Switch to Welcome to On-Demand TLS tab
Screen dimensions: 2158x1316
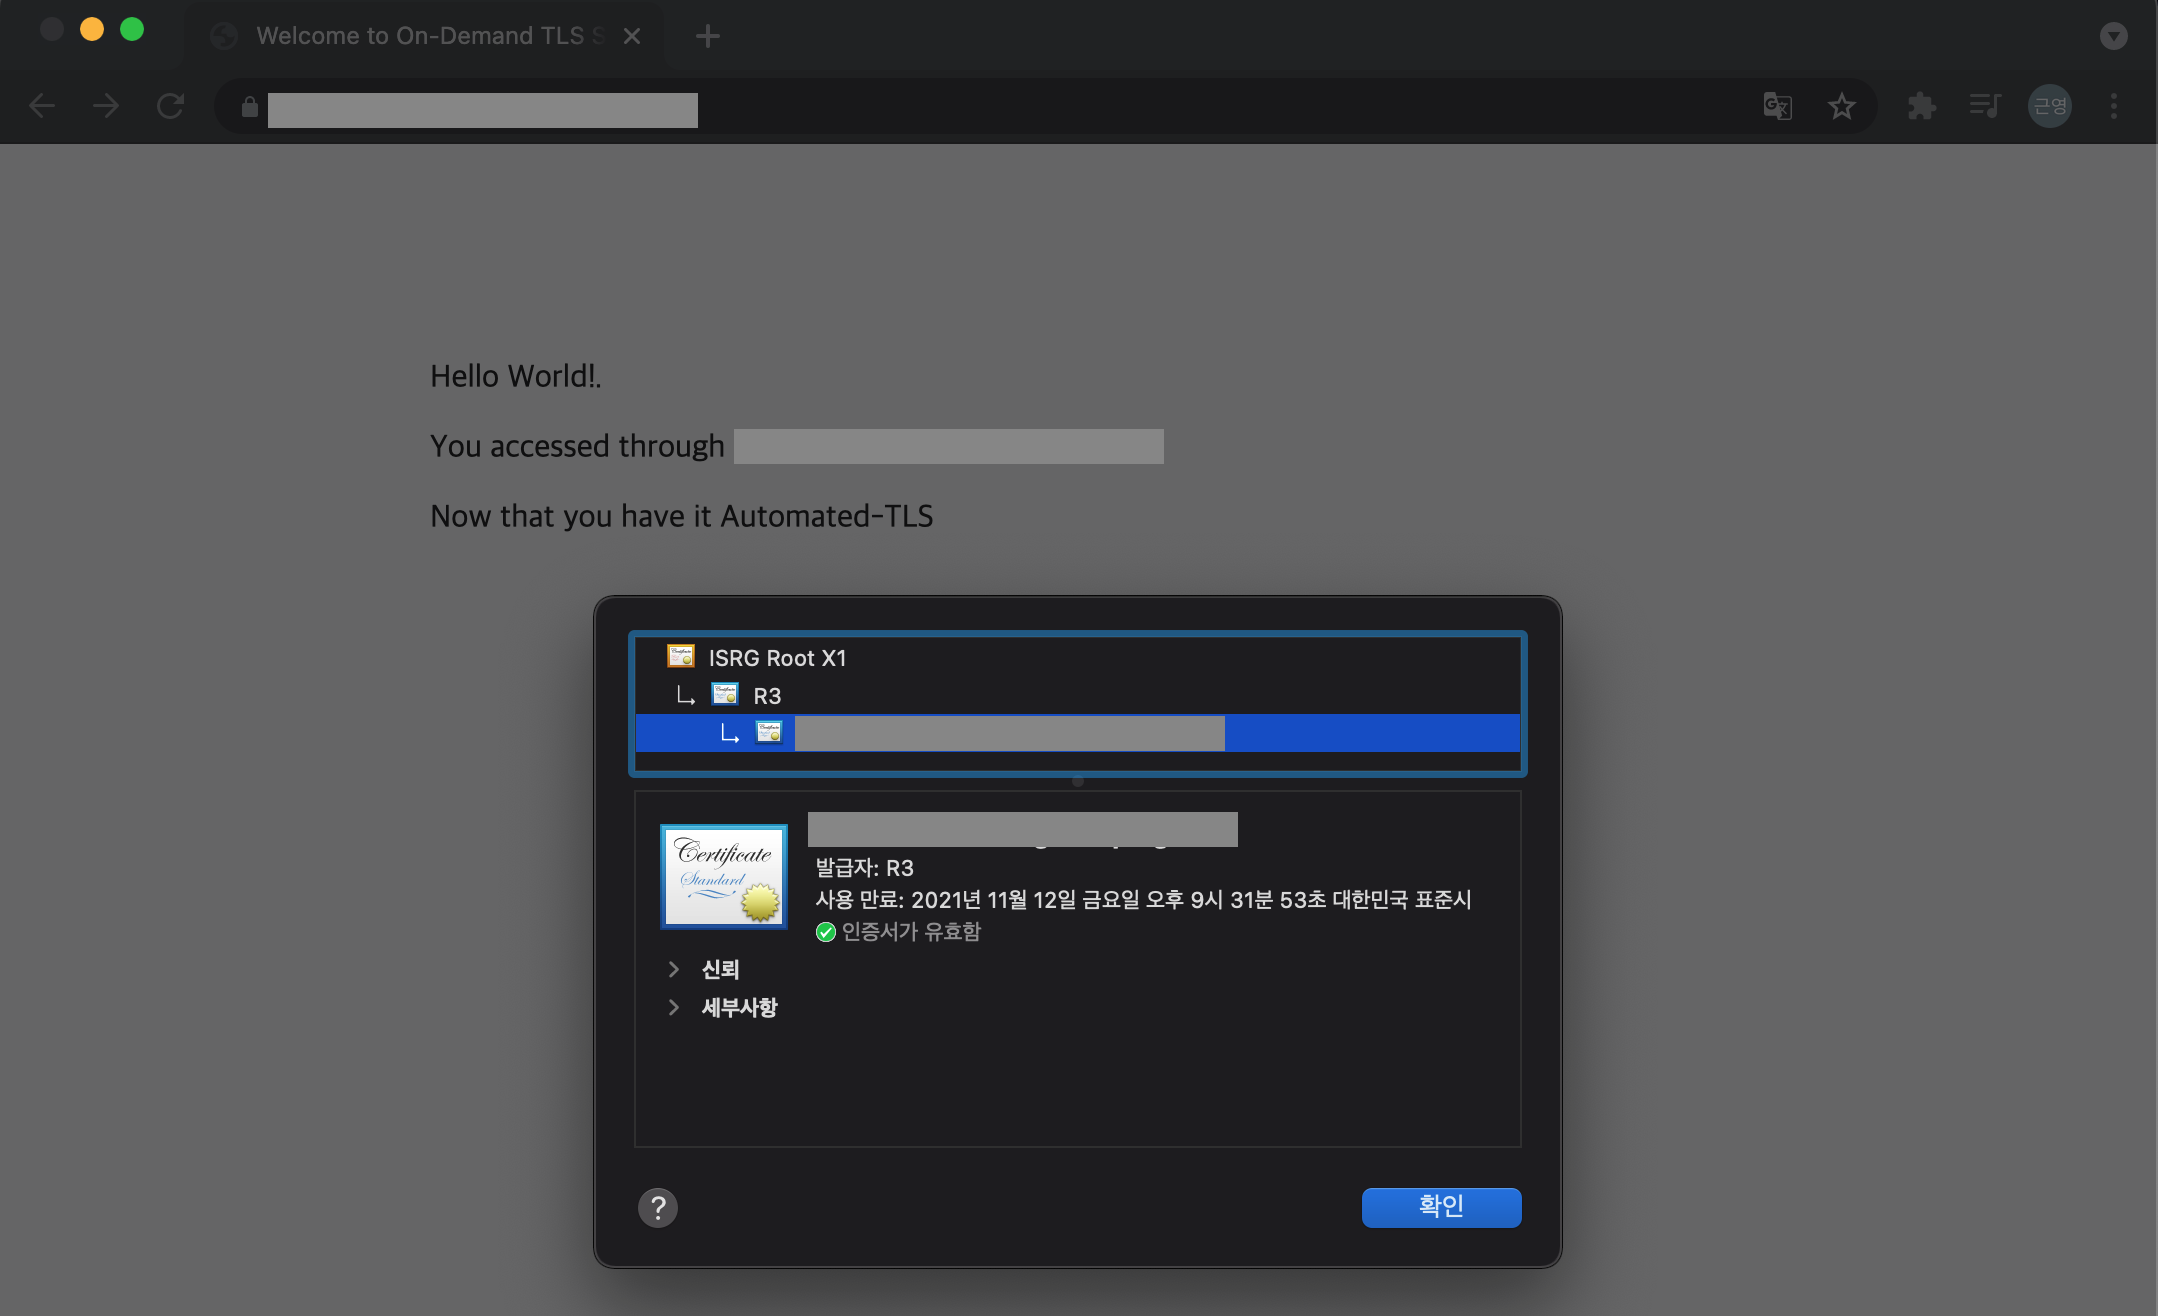pyautogui.click(x=420, y=36)
